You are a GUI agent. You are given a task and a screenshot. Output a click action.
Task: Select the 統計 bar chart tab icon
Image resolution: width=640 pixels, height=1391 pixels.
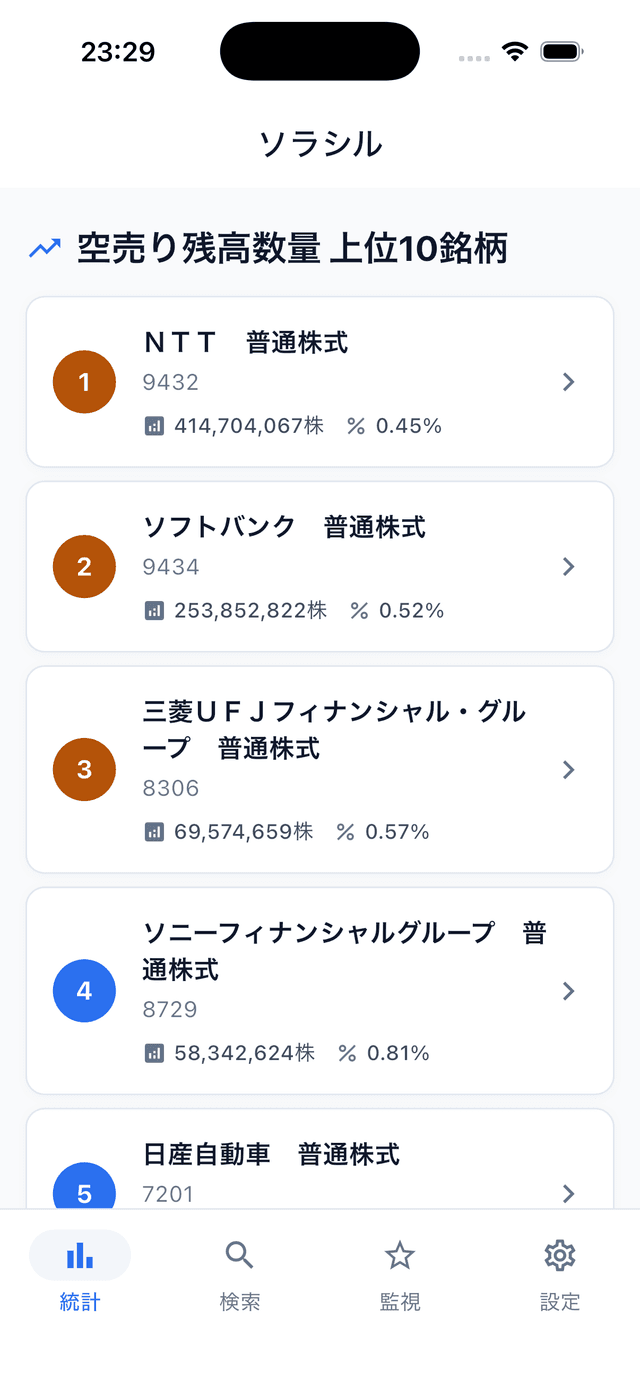(80, 1255)
